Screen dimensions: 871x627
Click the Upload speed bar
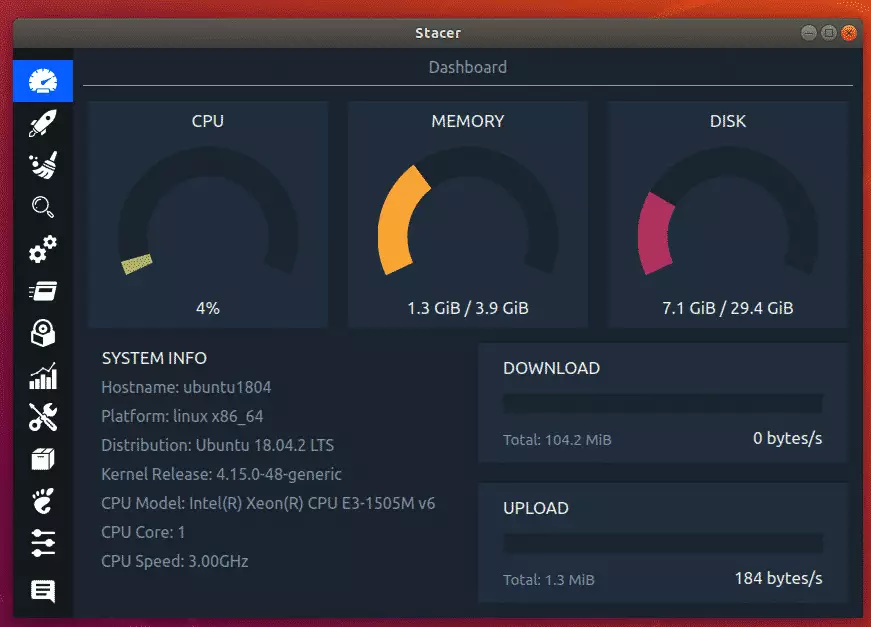point(663,544)
